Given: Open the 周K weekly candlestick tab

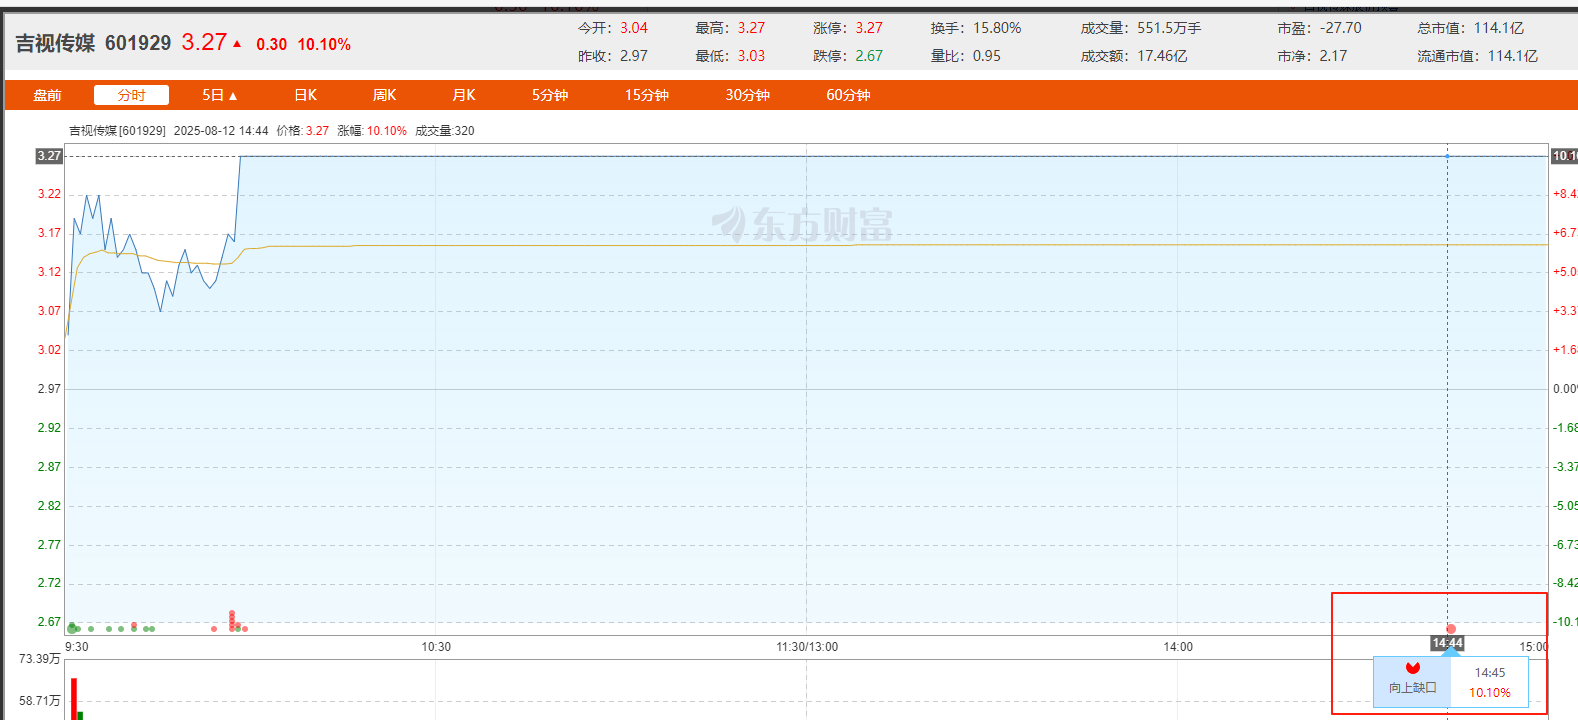Looking at the screenshot, I should coord(384,95).
